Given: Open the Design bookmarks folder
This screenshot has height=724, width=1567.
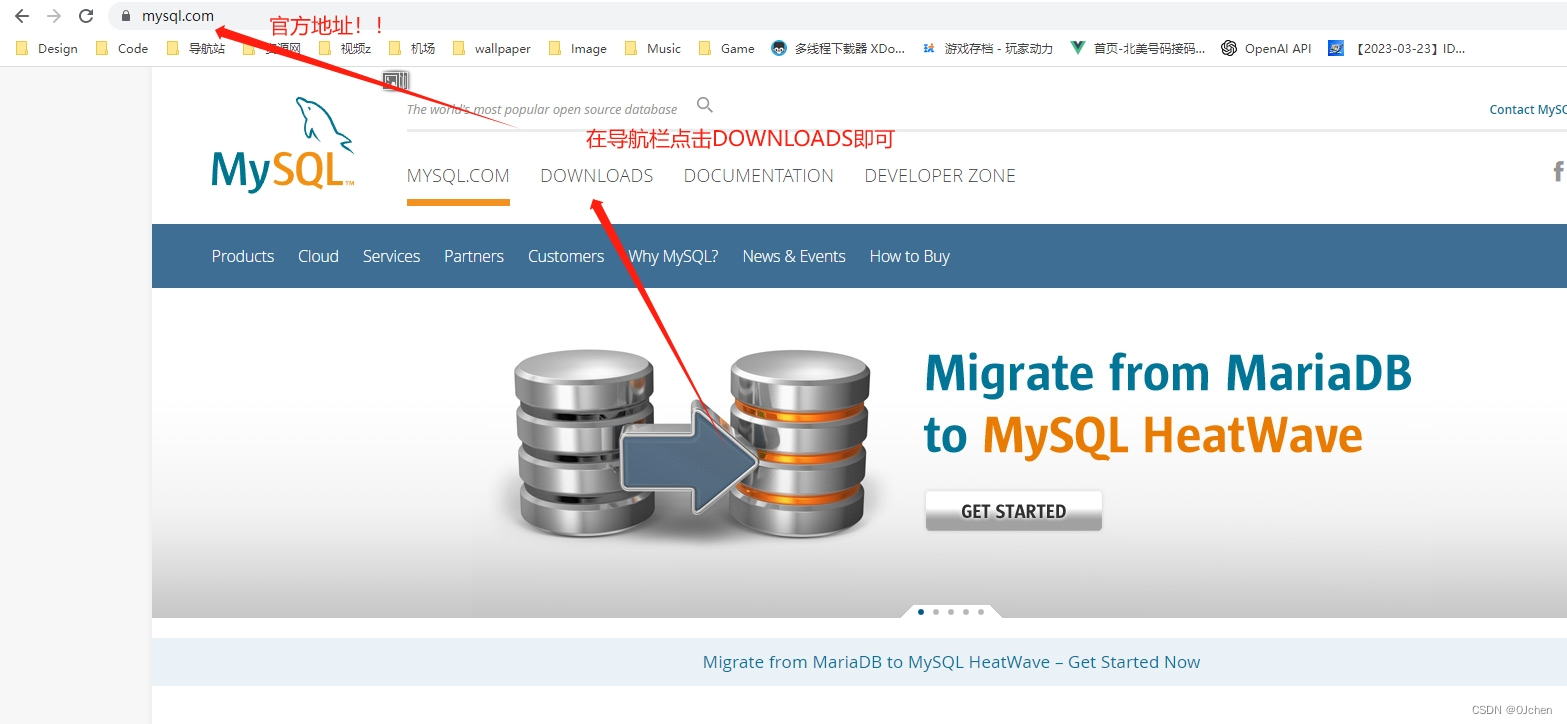Looking at the screenshot, I should 47,48.
